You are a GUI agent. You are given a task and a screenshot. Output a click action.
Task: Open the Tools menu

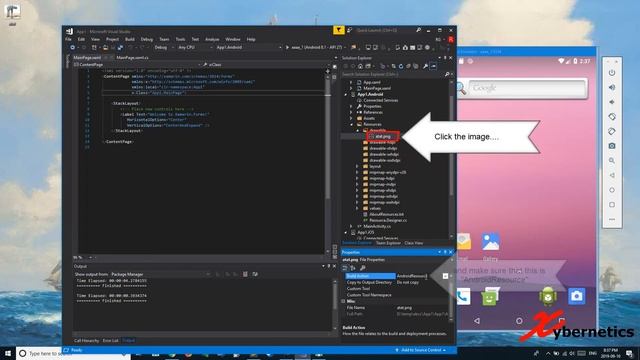(x=180, y=39)
